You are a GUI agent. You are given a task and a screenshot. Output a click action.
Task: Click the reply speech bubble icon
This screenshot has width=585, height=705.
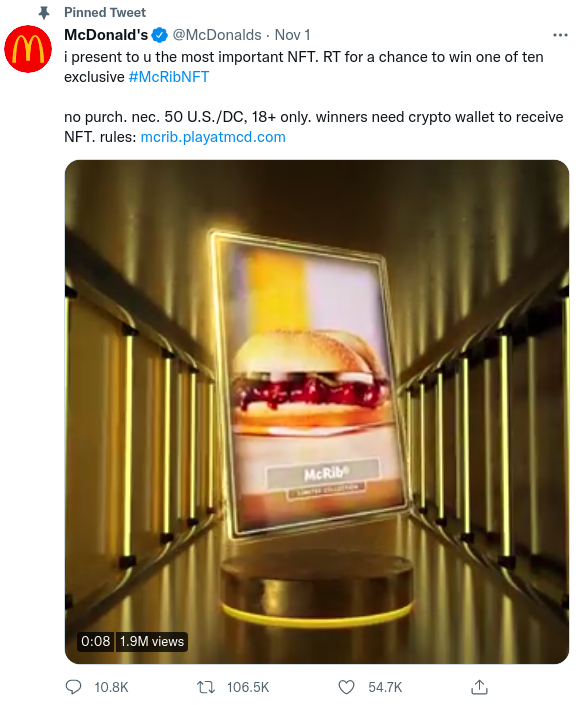click(73, 687)
